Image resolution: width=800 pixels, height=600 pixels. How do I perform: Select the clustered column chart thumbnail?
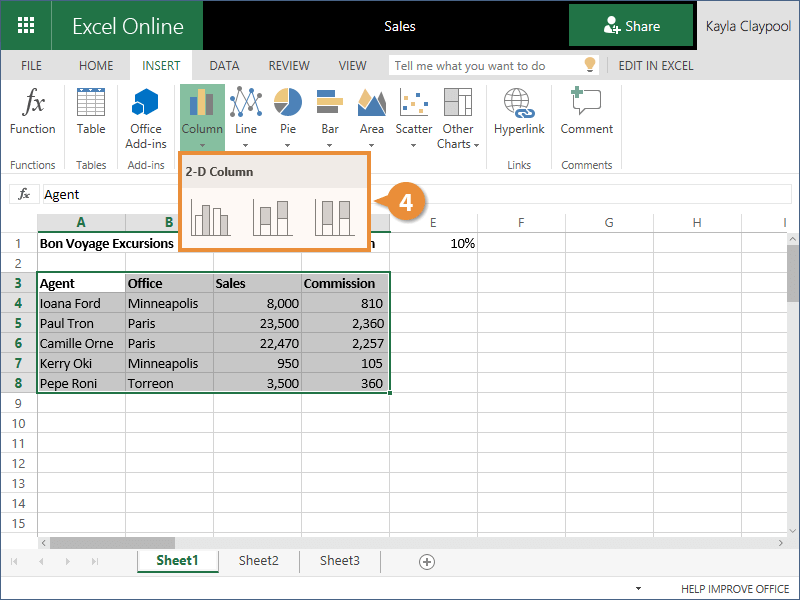[x=211, y=217]
